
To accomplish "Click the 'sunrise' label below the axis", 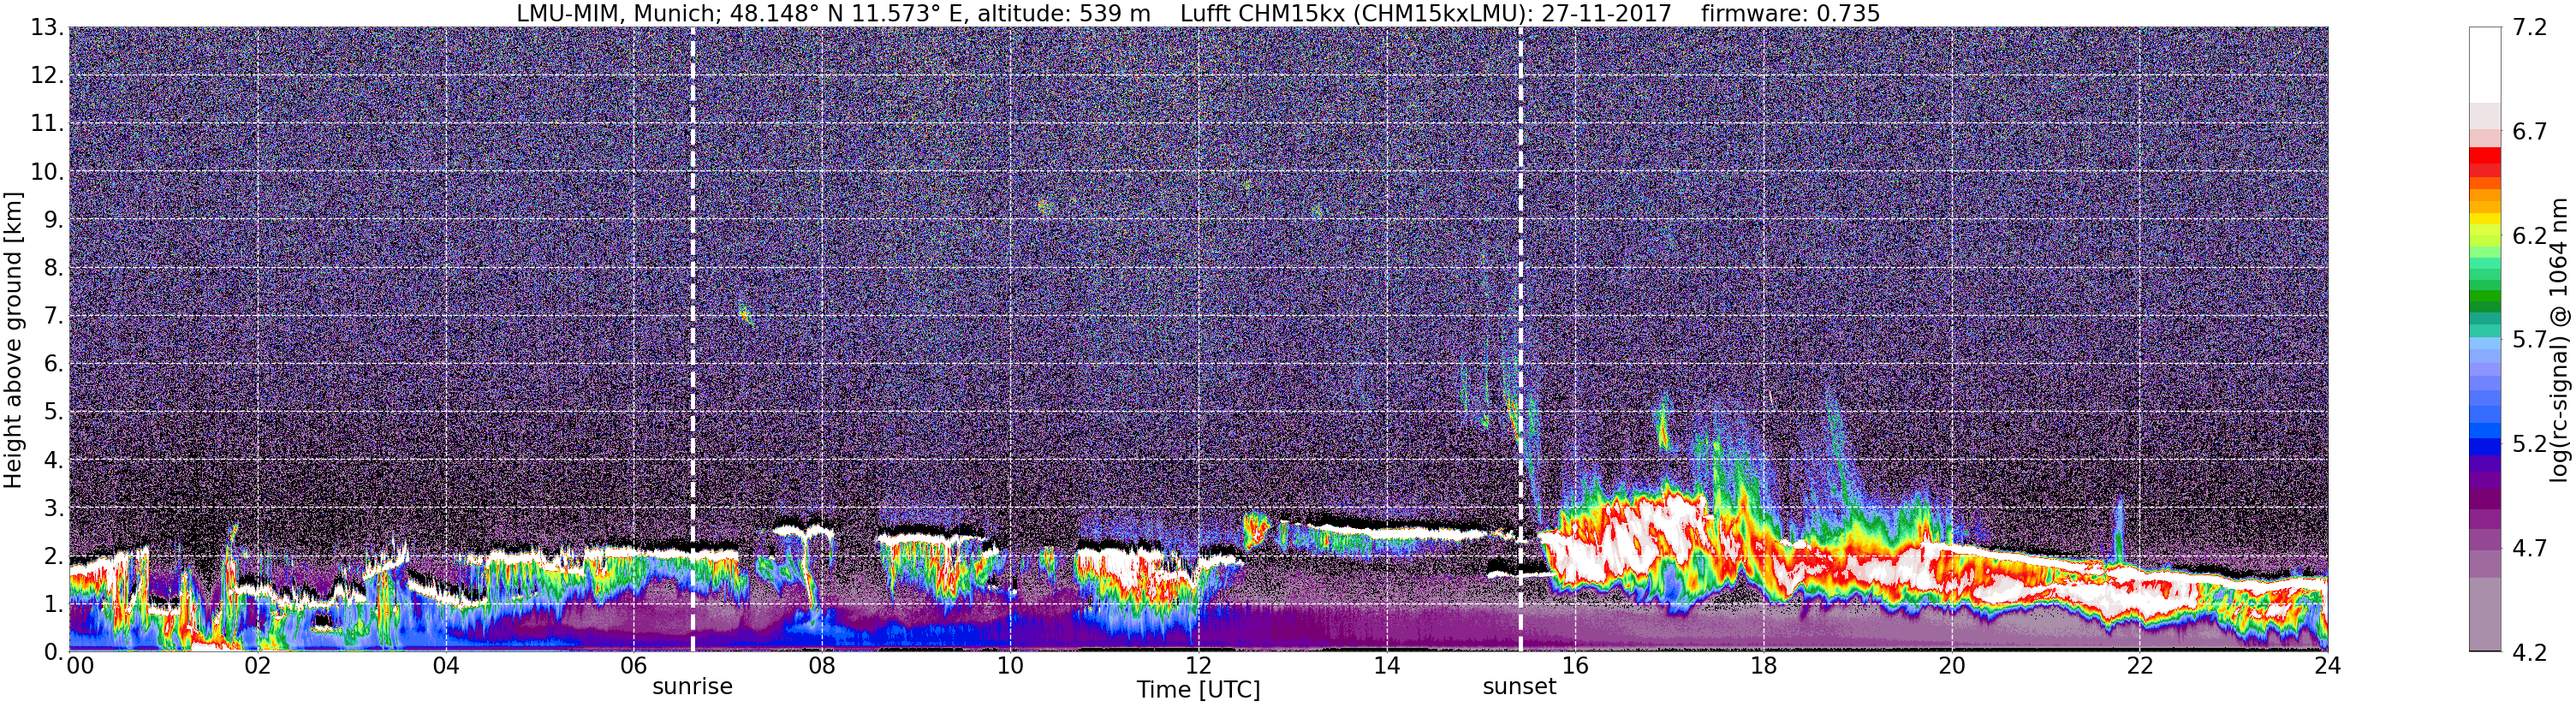I will (x=692, y=687).
